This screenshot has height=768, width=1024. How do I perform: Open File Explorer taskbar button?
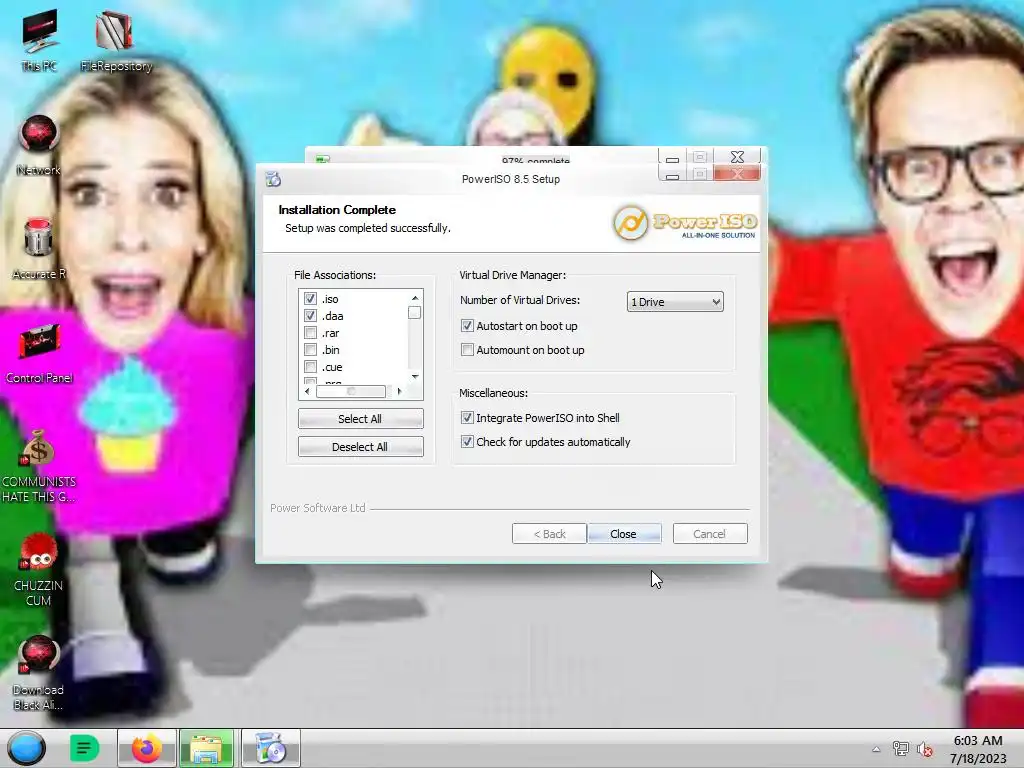click(206, 748)
